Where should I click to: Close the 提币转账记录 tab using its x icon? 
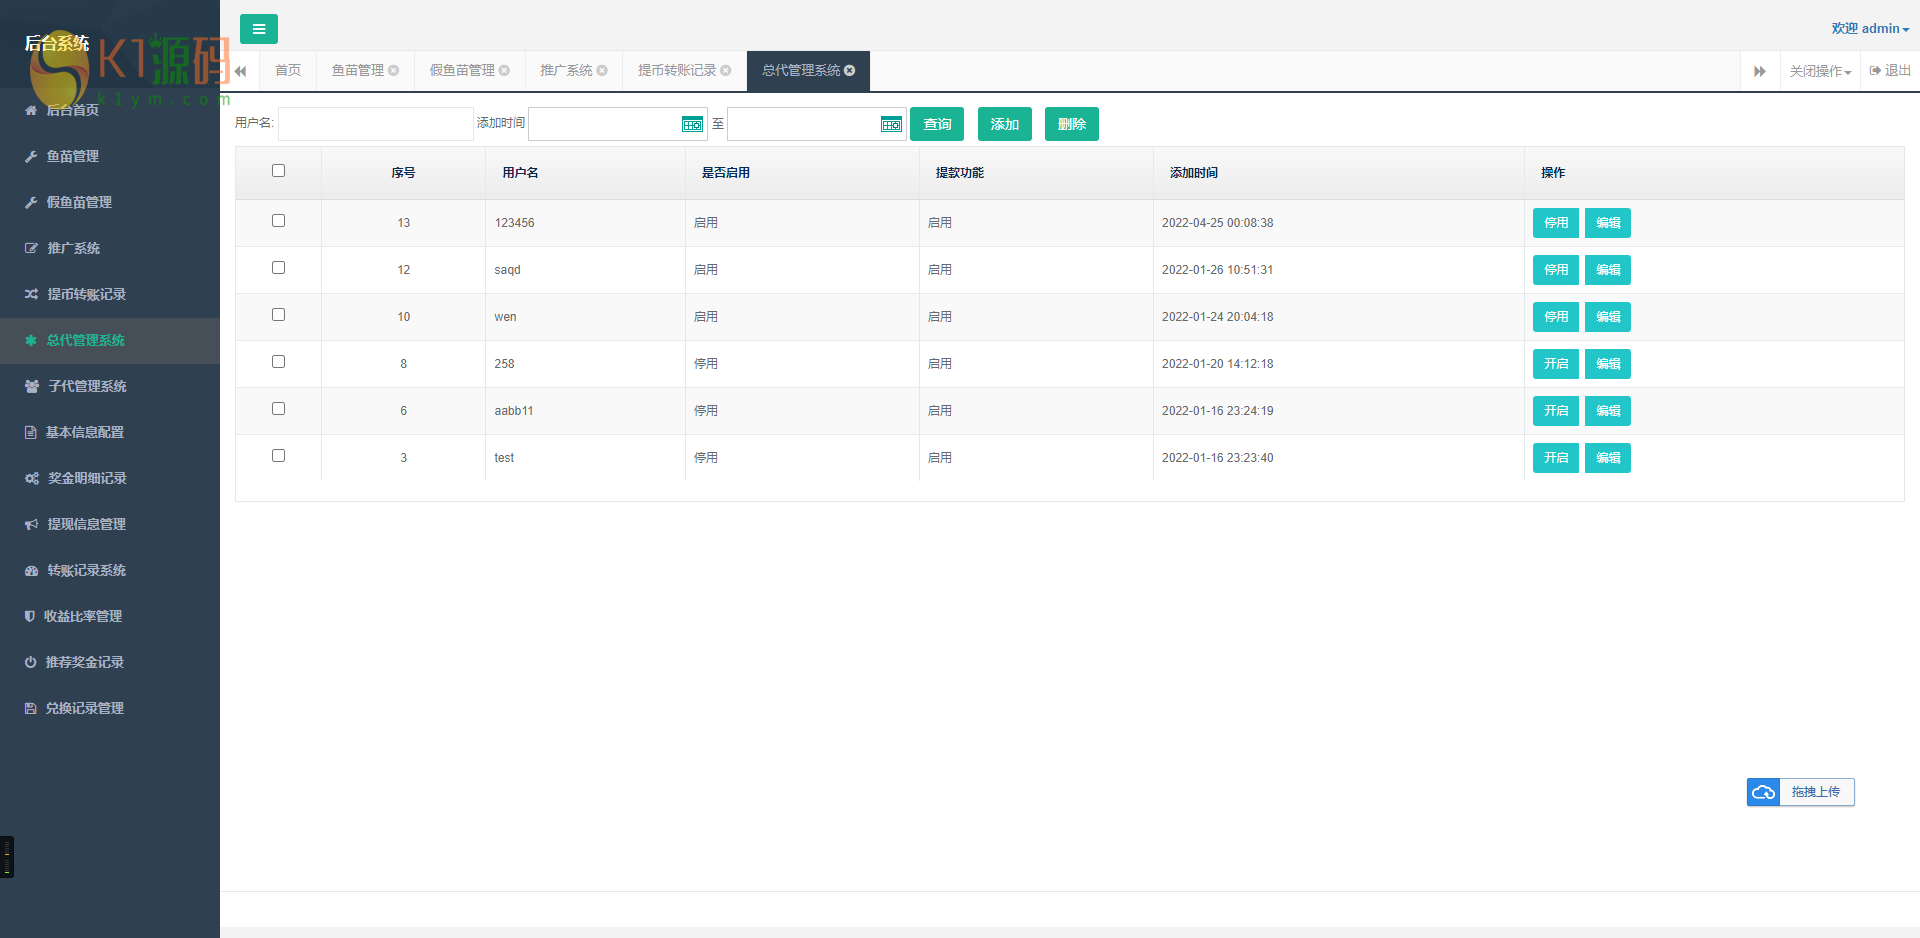click(x=726, y=71)
